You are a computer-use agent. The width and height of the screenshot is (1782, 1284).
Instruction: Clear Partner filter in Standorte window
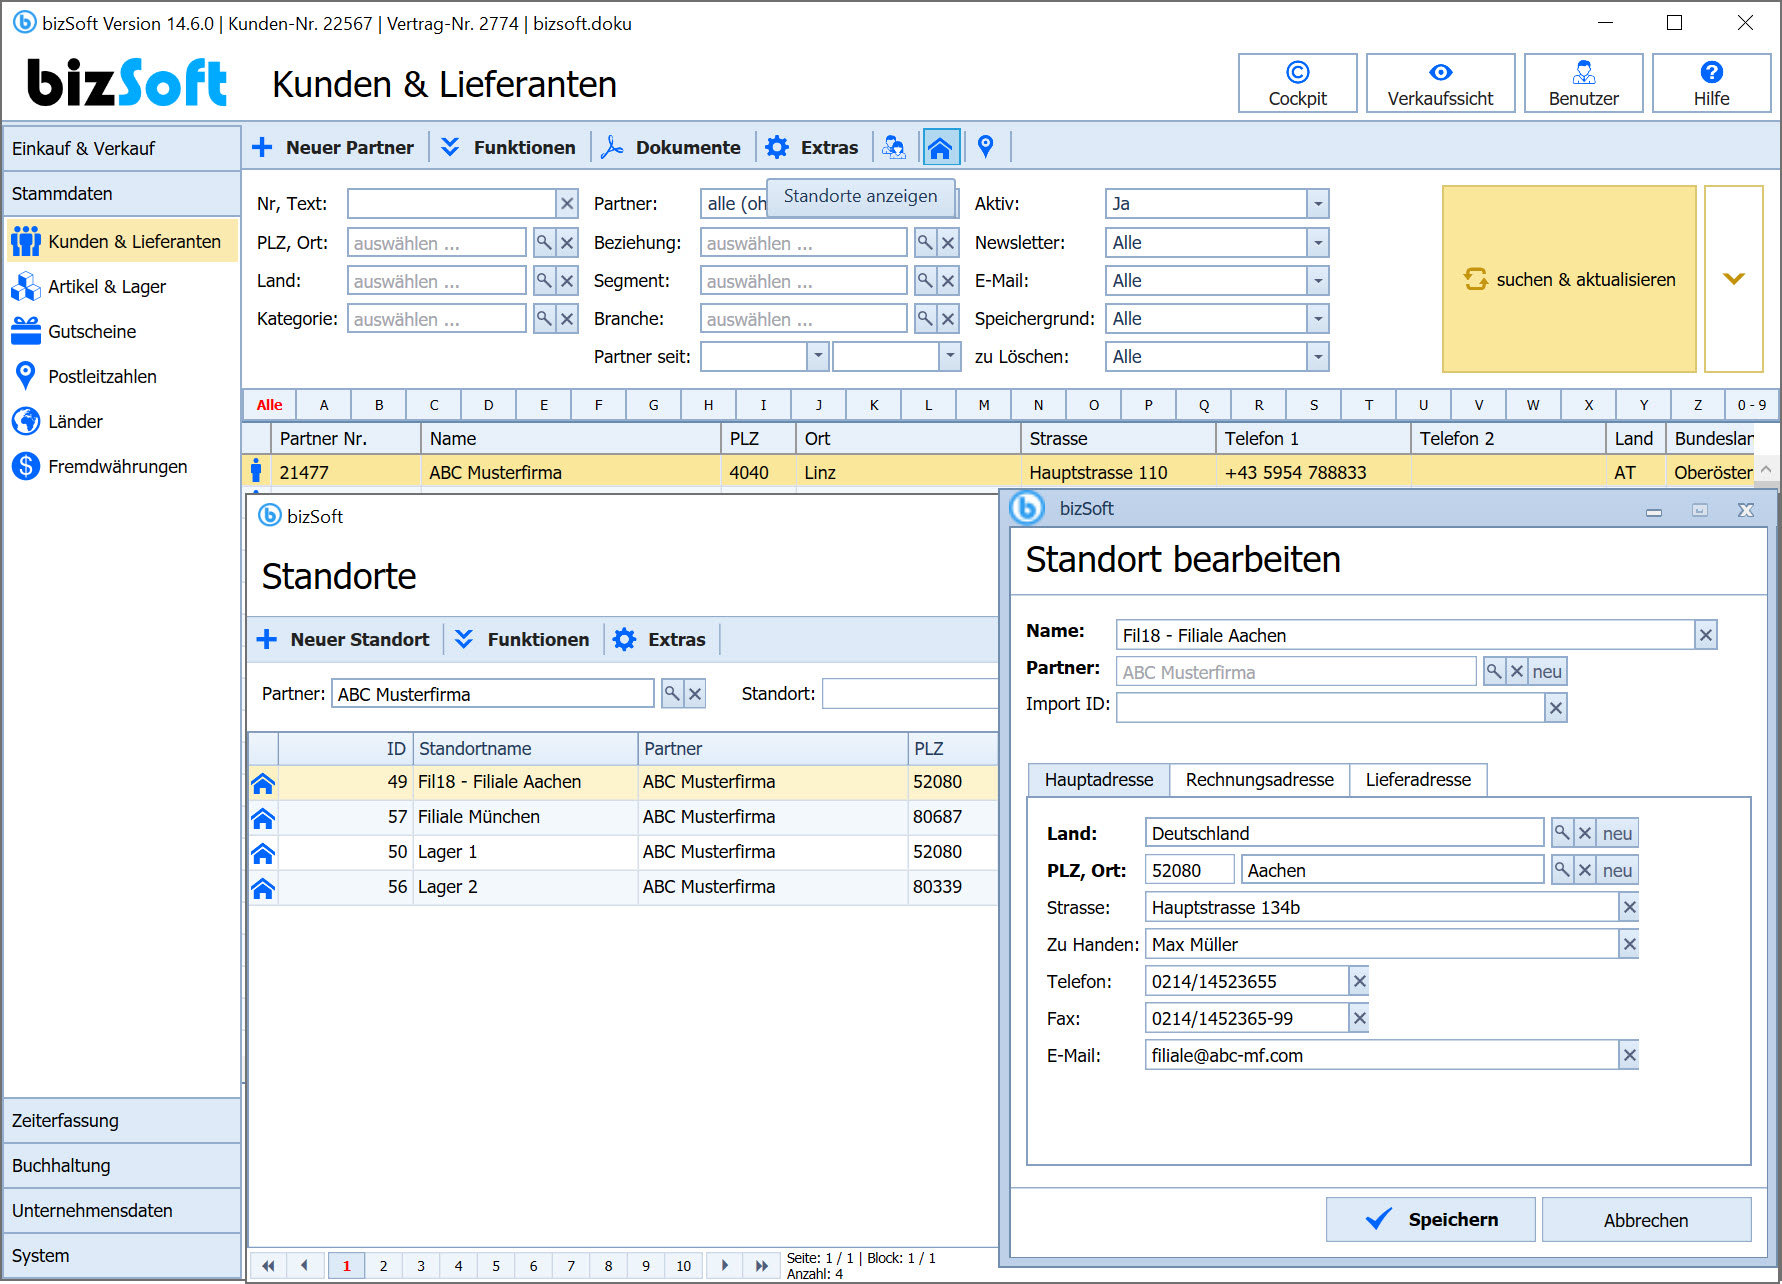[x=695, y=694]
